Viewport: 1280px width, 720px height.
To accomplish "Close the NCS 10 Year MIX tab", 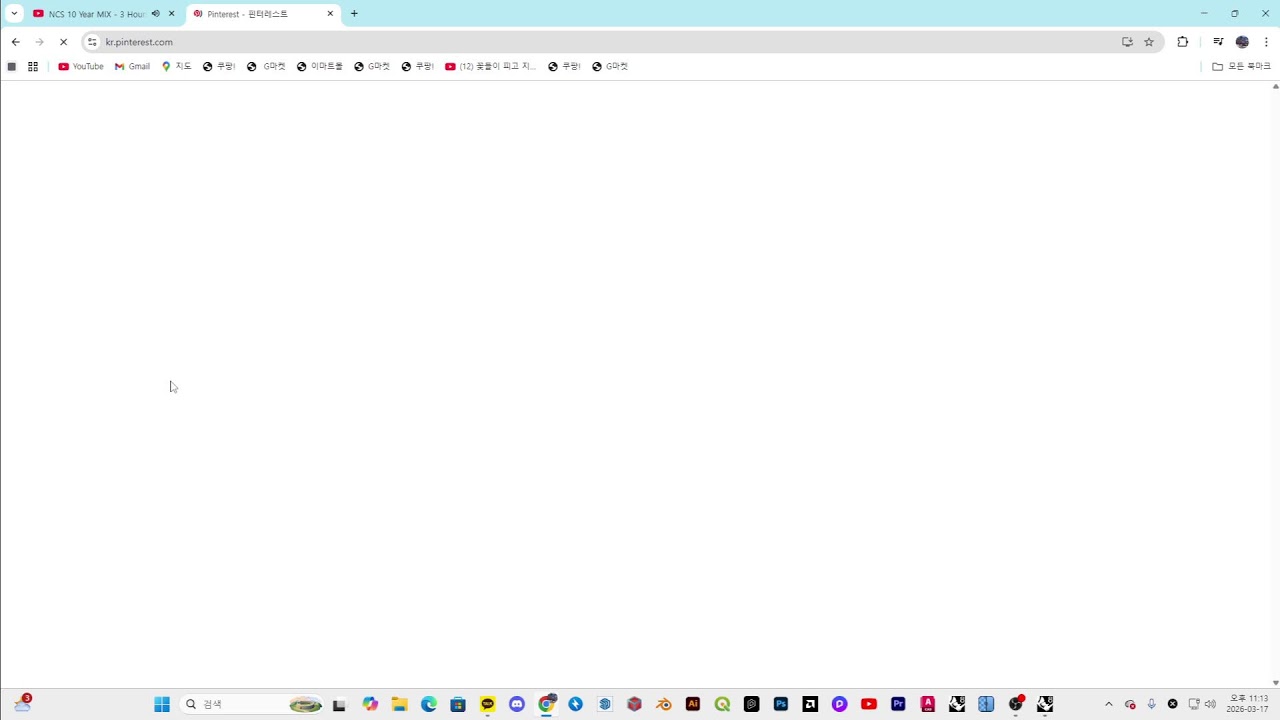I will (172, 14).
